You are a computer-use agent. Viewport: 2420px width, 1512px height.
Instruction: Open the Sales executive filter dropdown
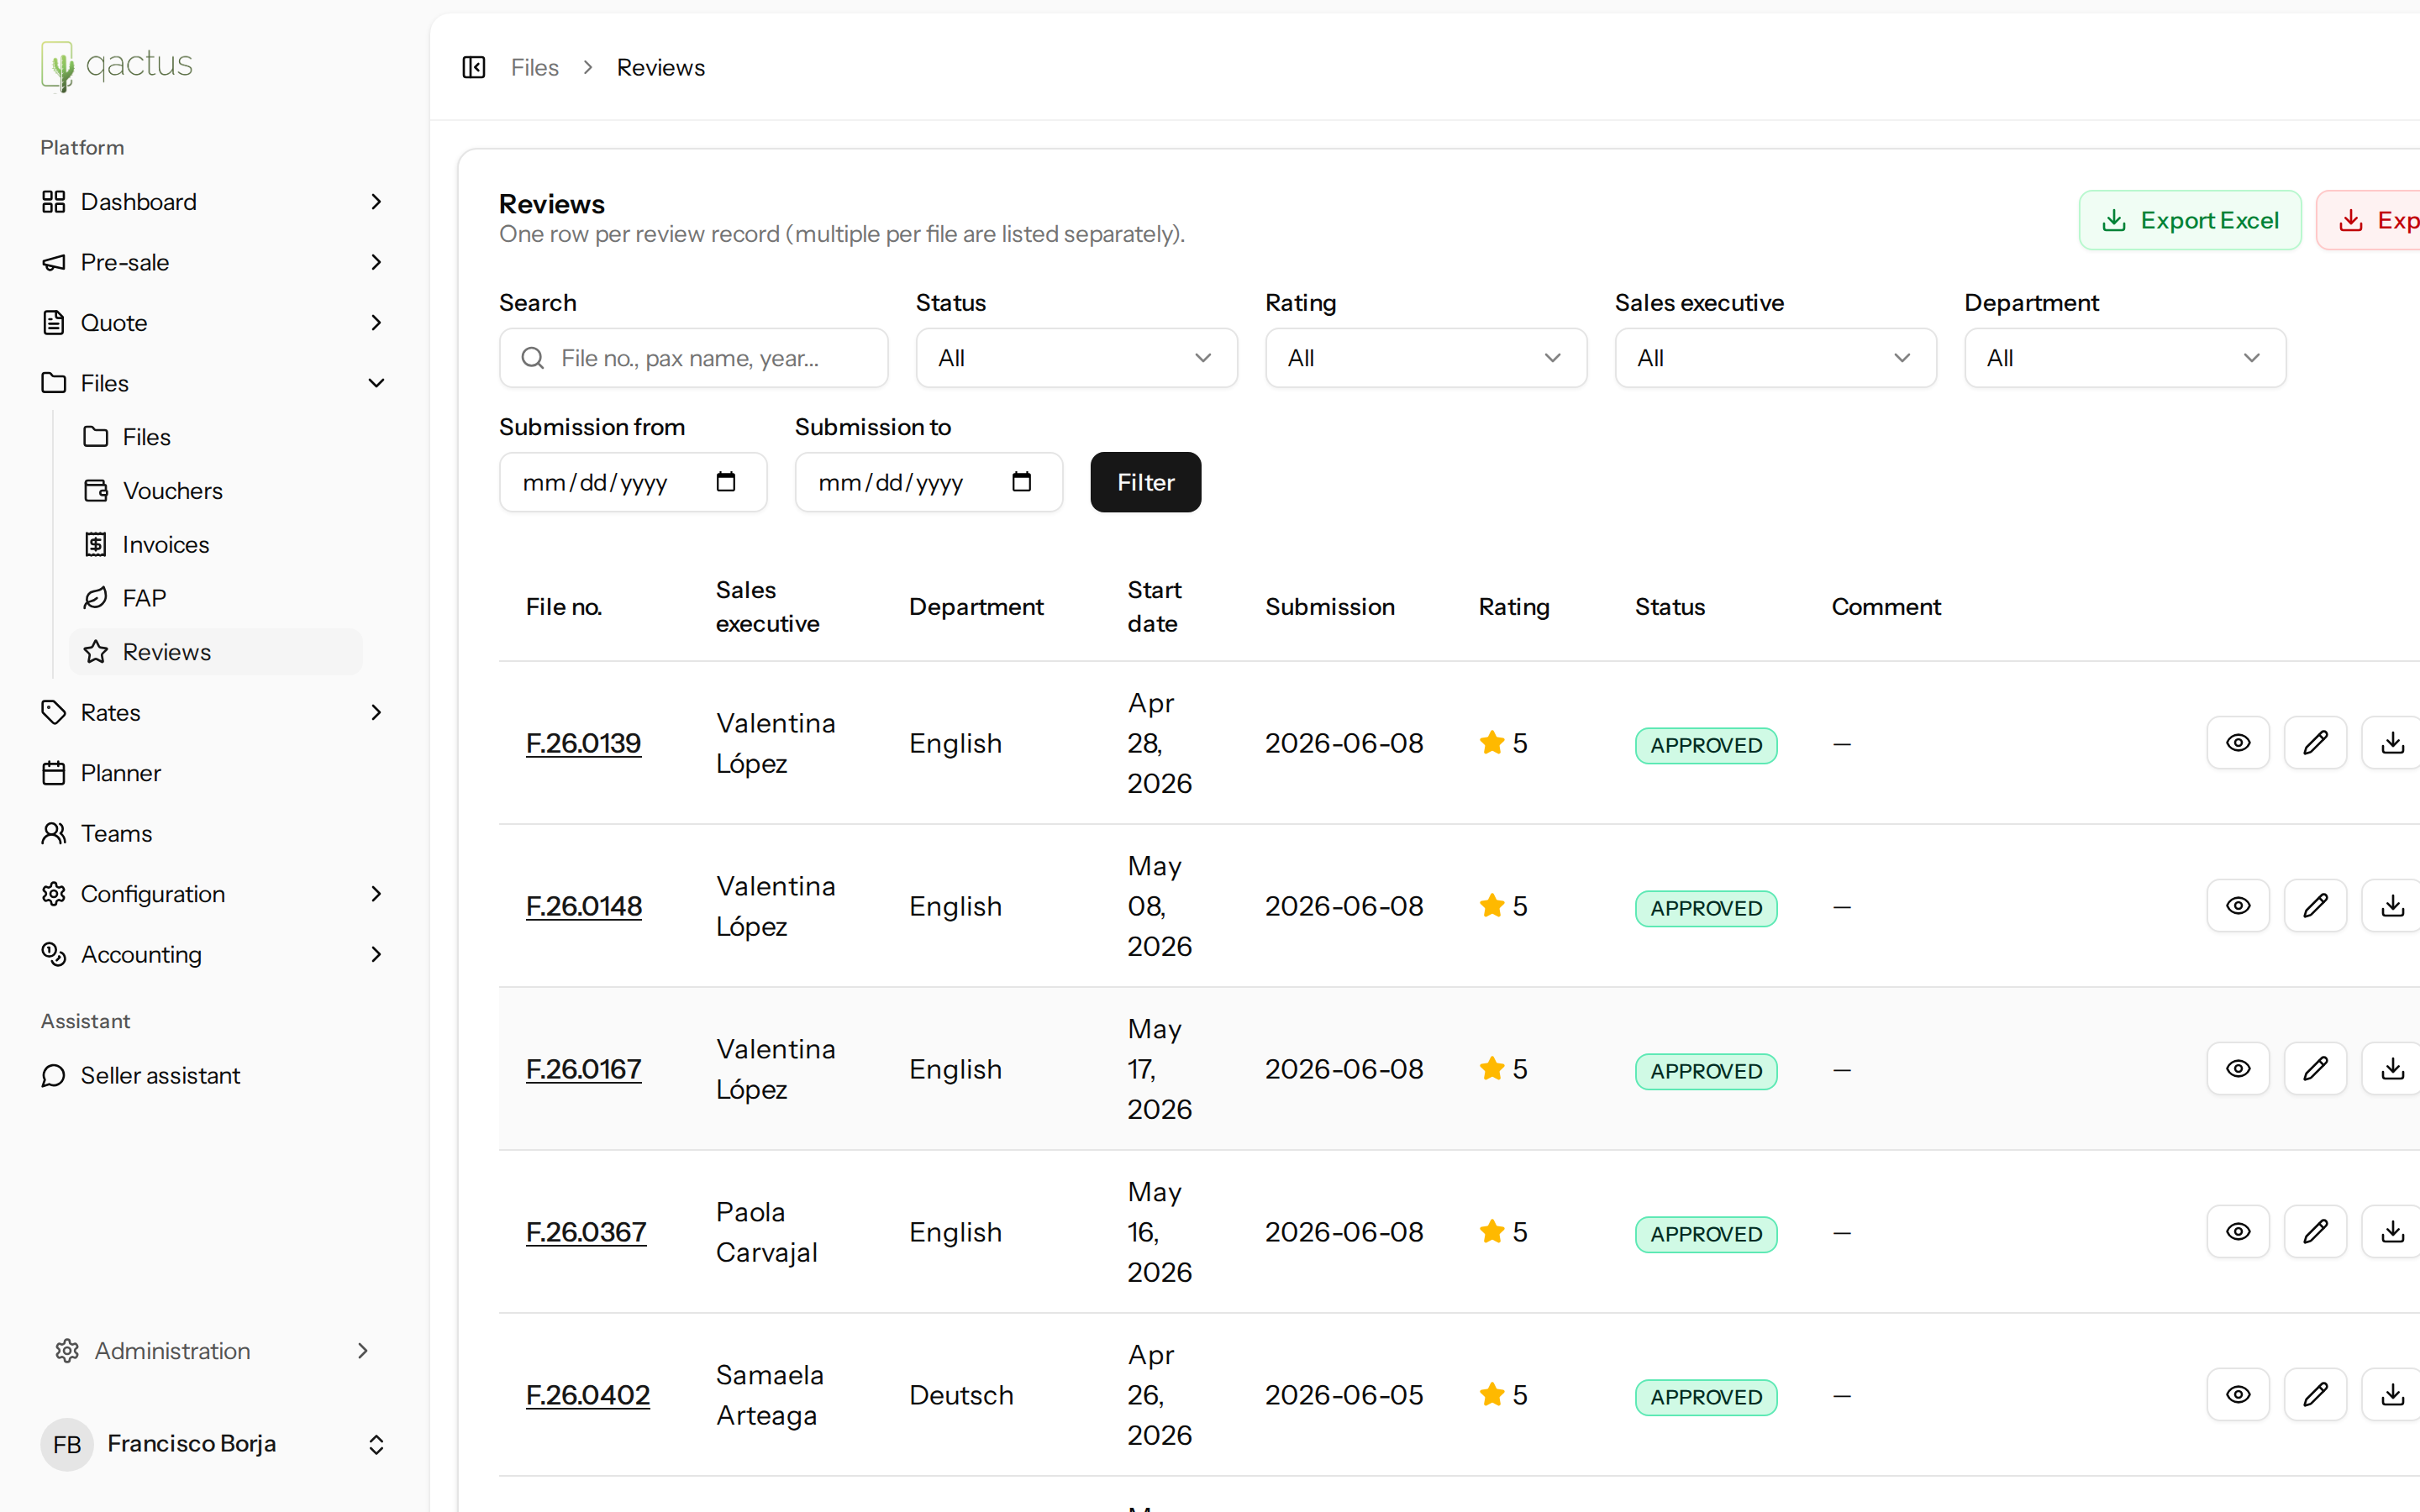click(1775, 358)
